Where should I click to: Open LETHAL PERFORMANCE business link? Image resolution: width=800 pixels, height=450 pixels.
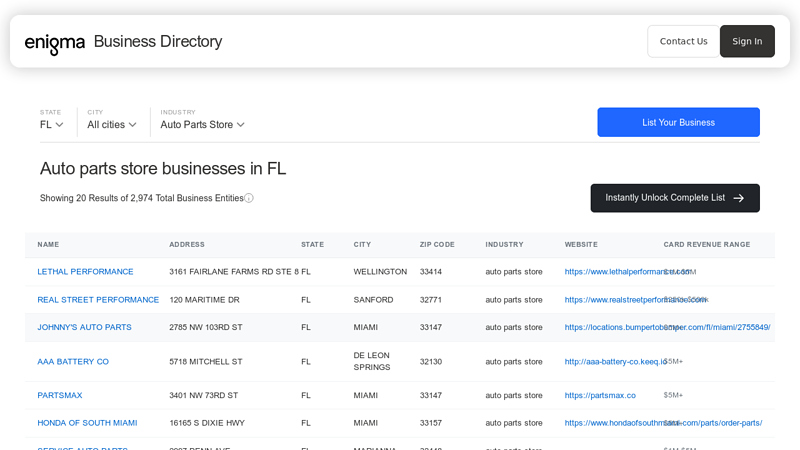85,271
